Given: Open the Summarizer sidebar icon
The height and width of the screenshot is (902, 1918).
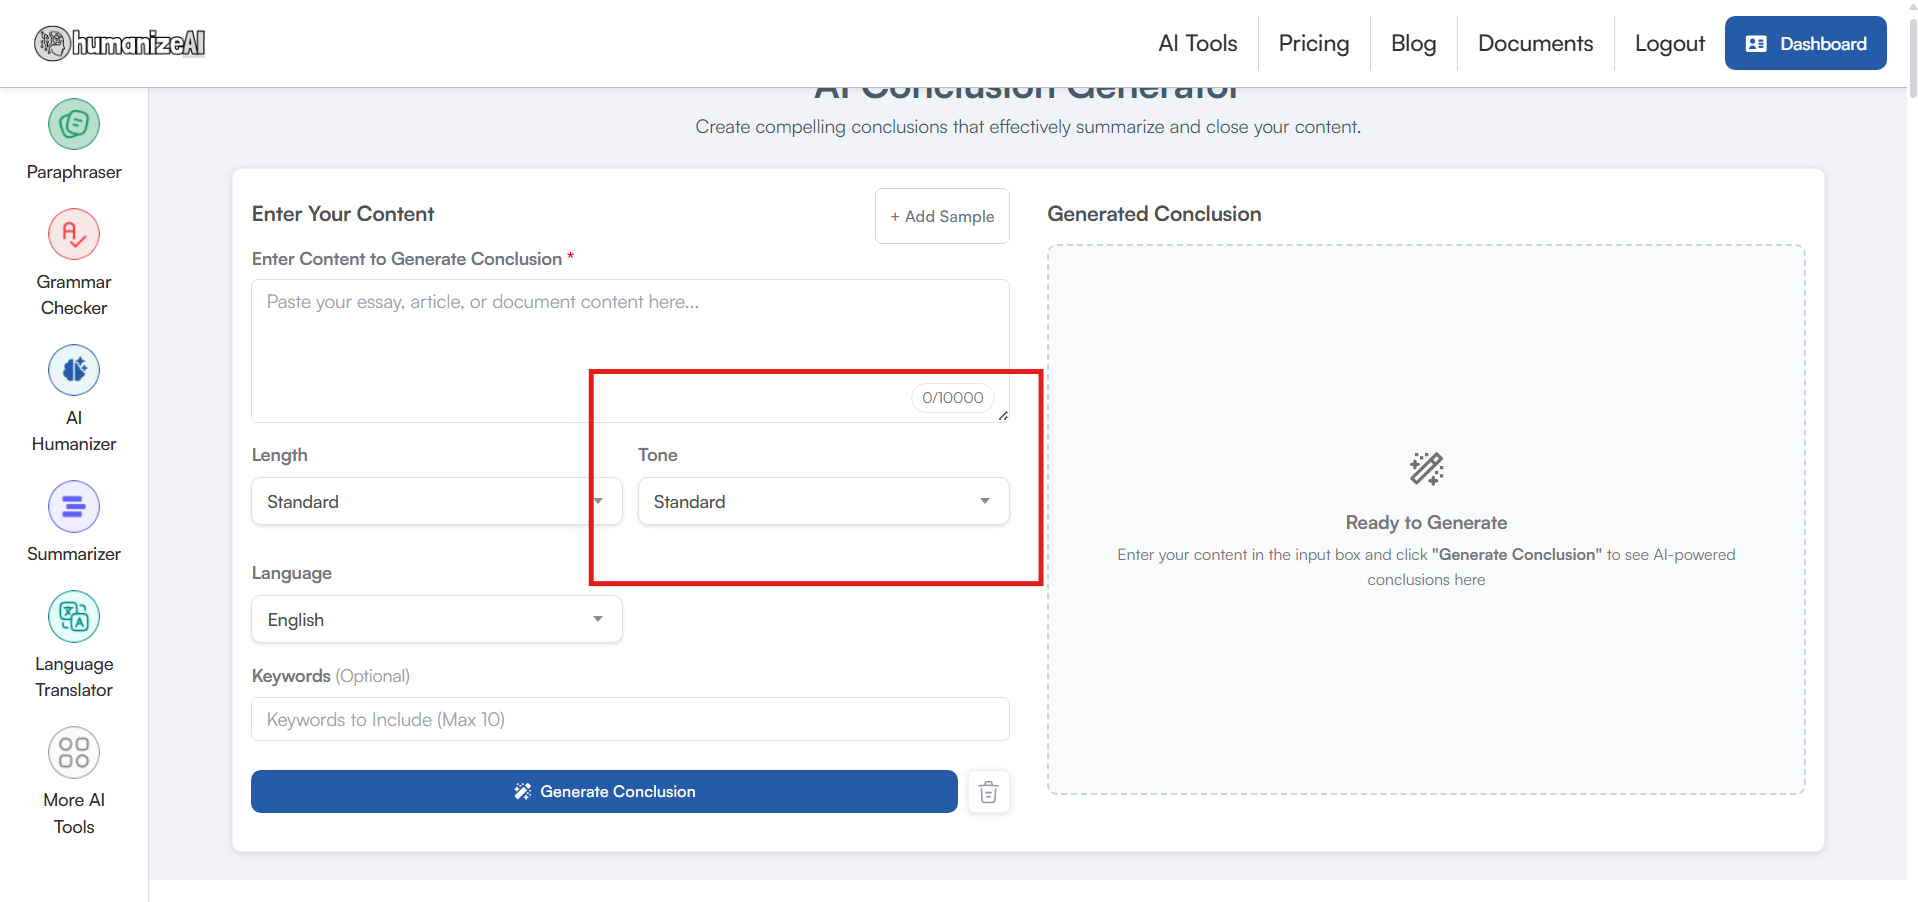Looking at the screenshot, I should (74, 507).
